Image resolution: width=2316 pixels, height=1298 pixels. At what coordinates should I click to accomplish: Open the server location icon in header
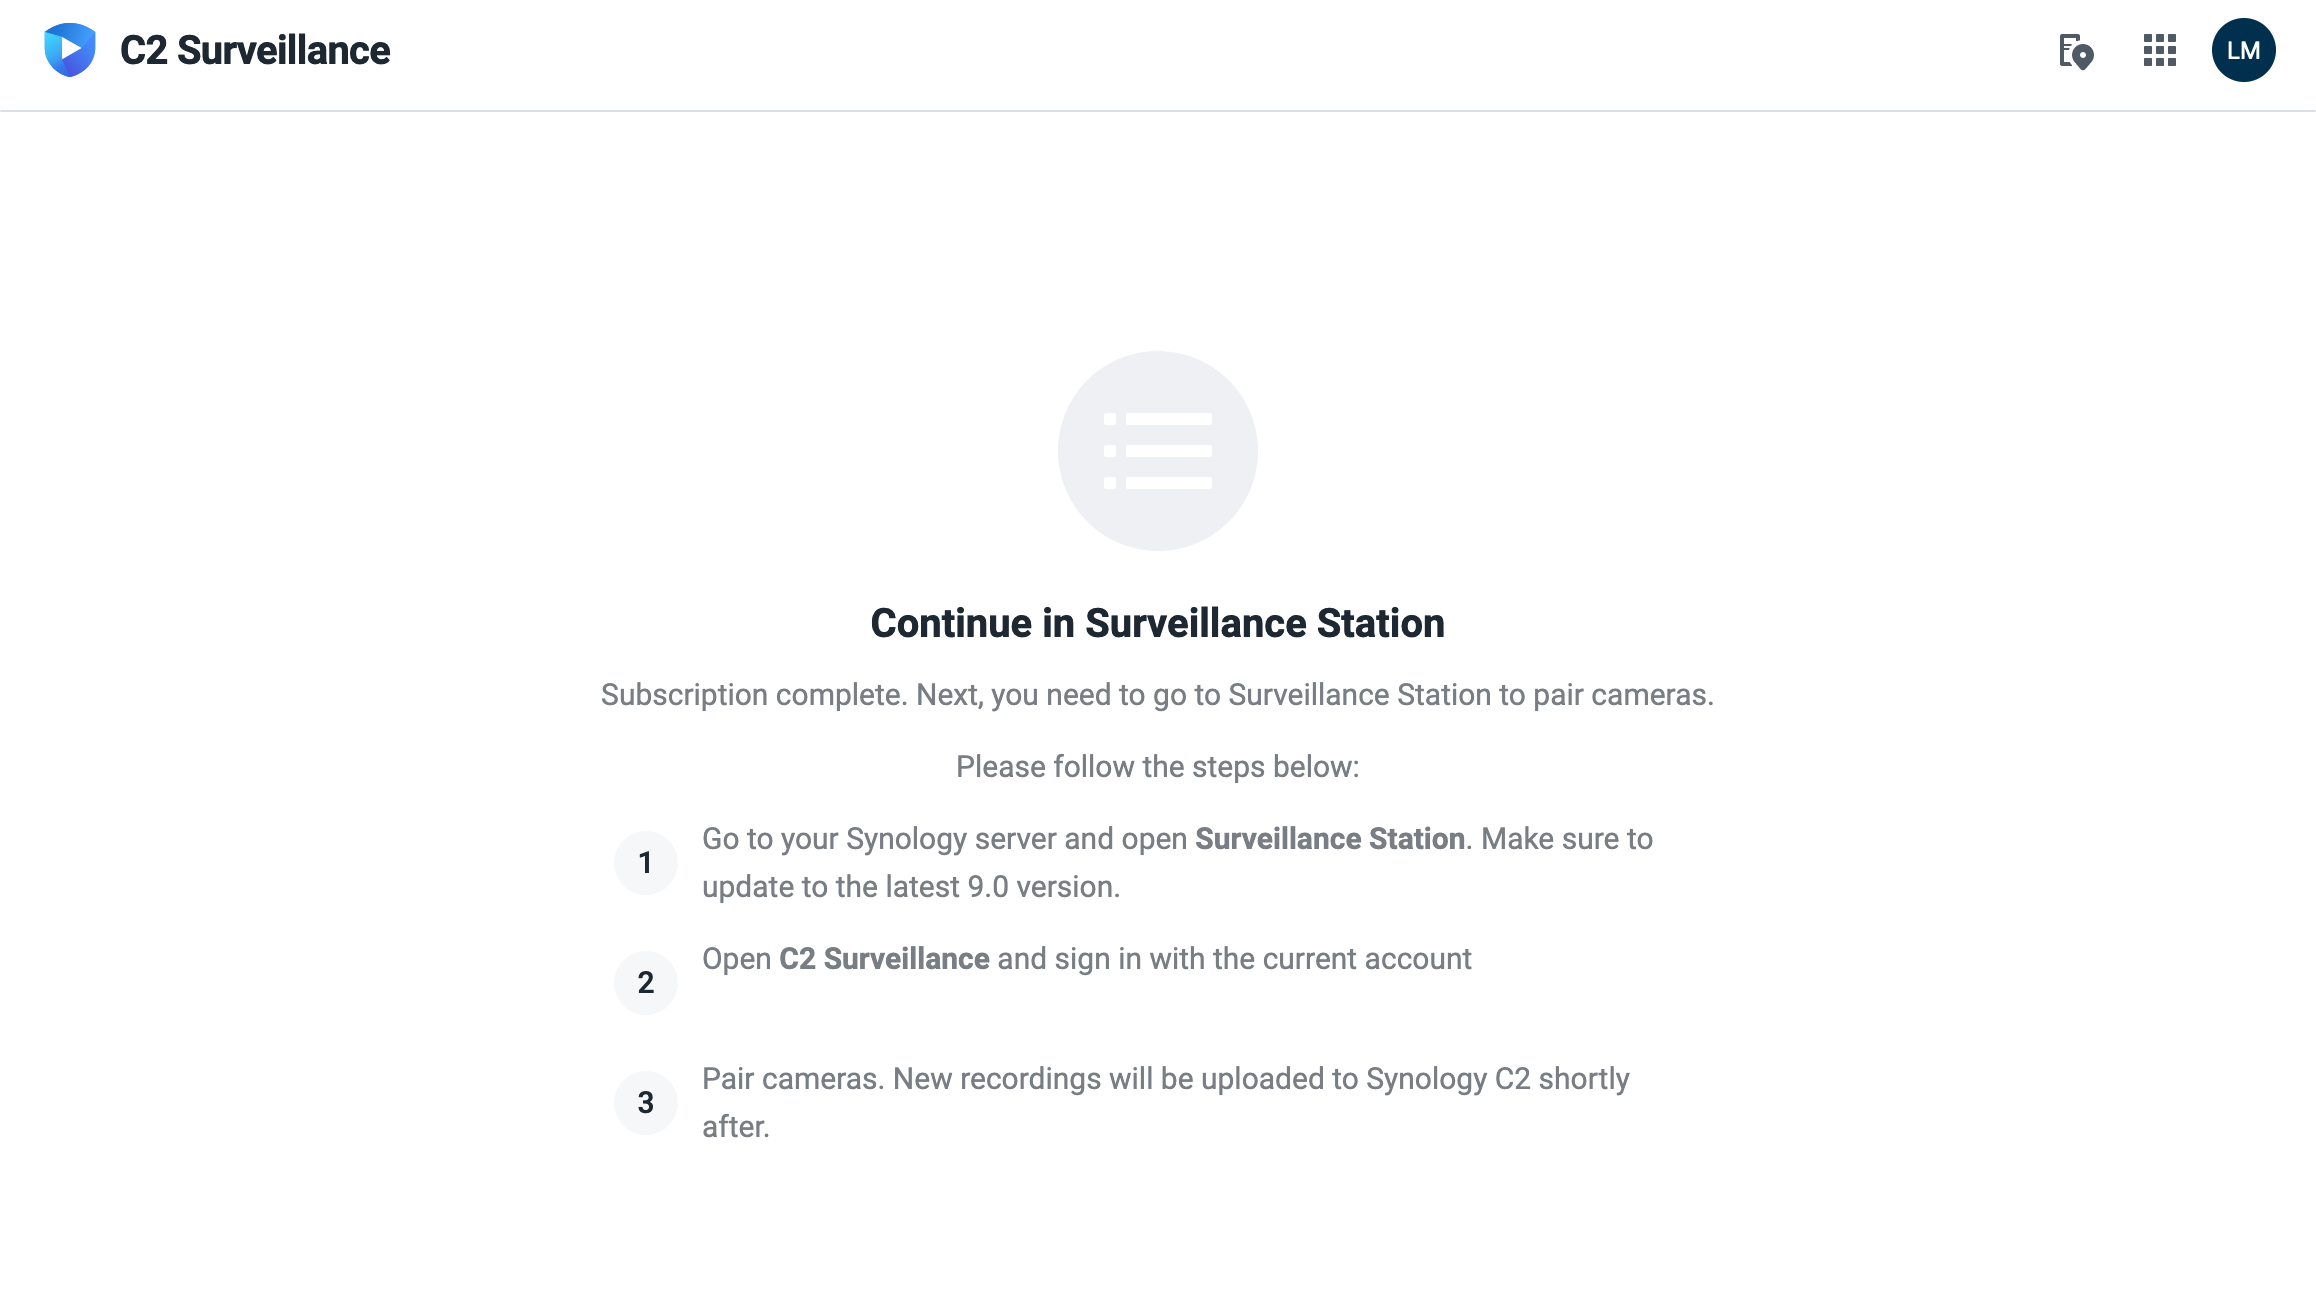2076,51
